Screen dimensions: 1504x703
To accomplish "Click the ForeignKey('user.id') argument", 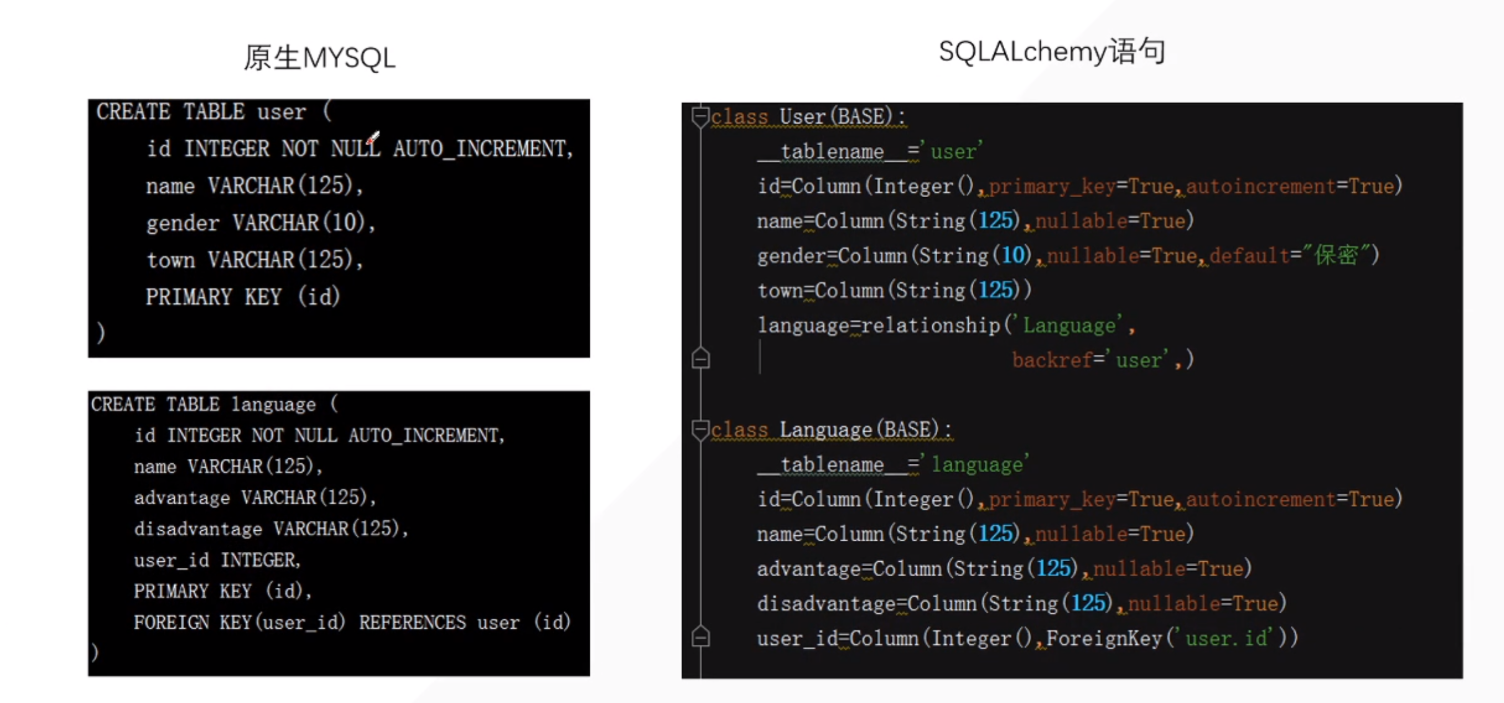I will coord(1167,638).
